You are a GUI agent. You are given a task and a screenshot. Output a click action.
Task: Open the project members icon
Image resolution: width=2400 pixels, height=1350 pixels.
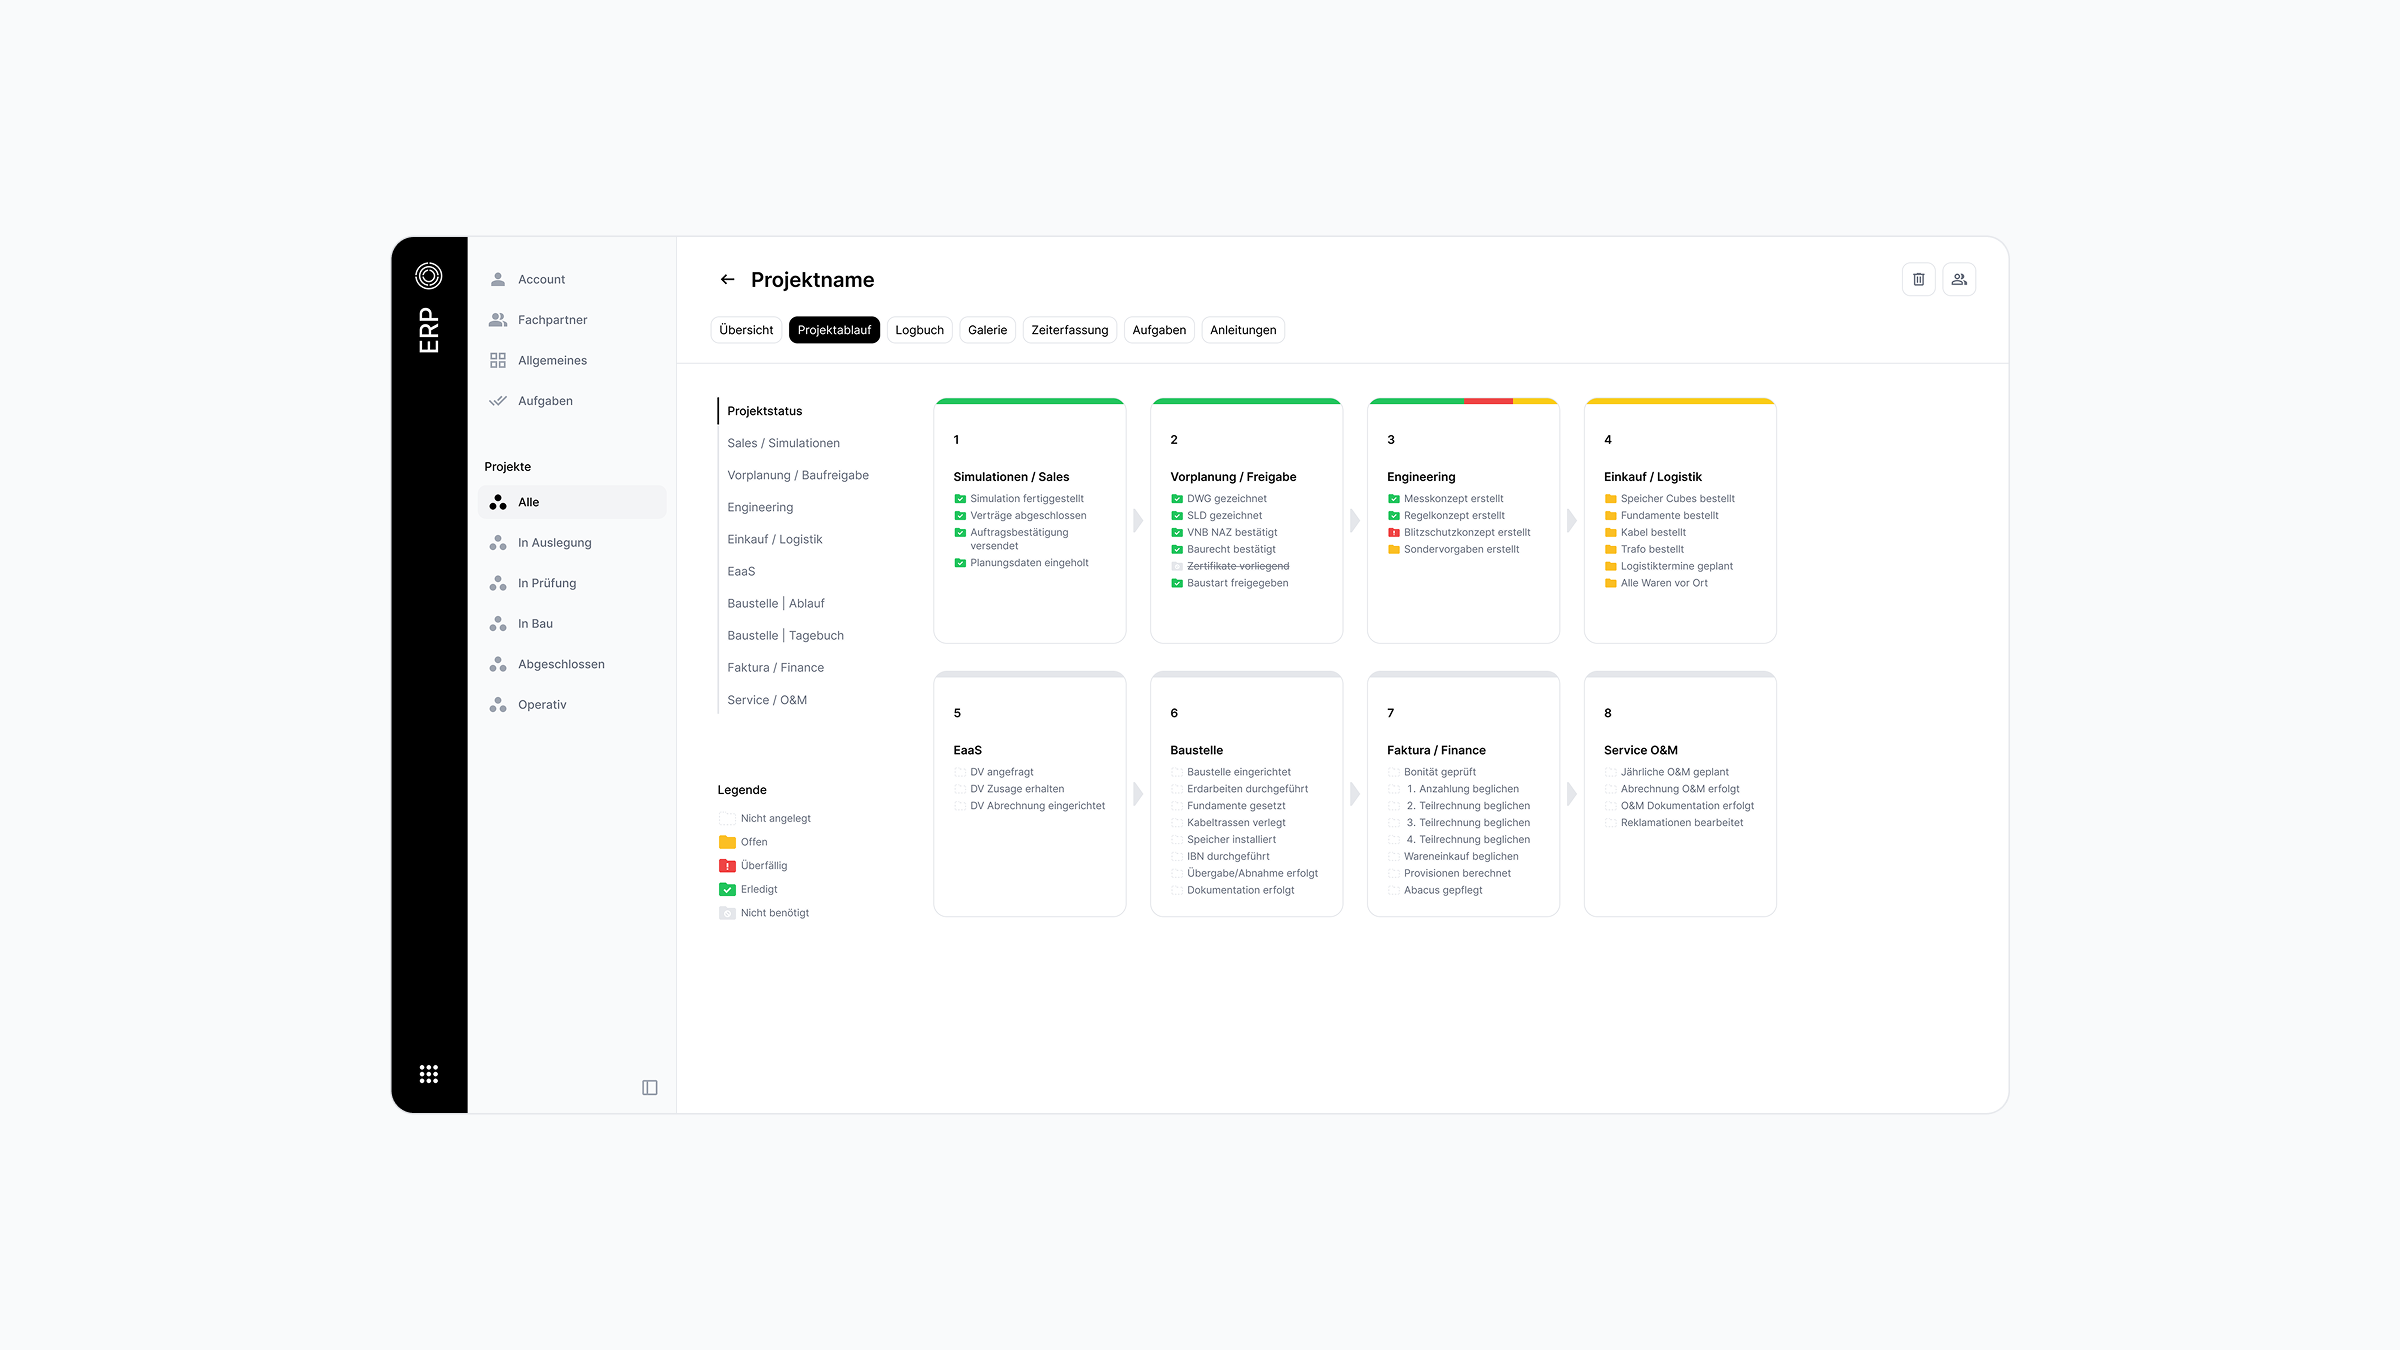coord(1959,279)
